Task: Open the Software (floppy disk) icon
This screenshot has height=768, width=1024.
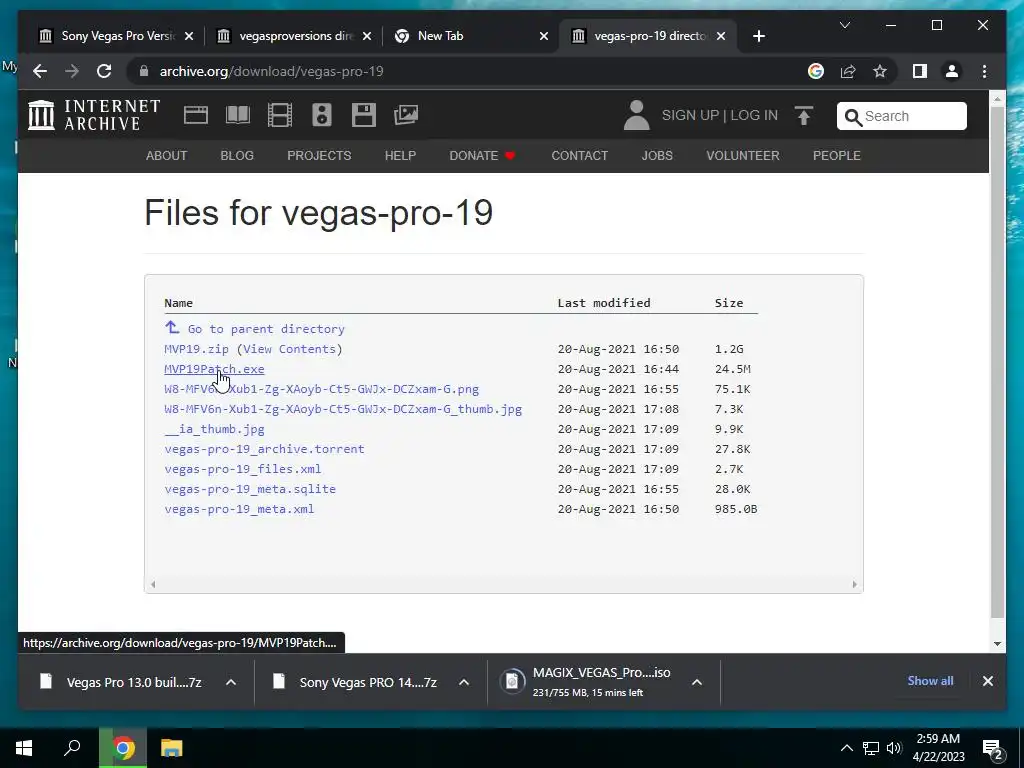Action: tap(364, 115)
